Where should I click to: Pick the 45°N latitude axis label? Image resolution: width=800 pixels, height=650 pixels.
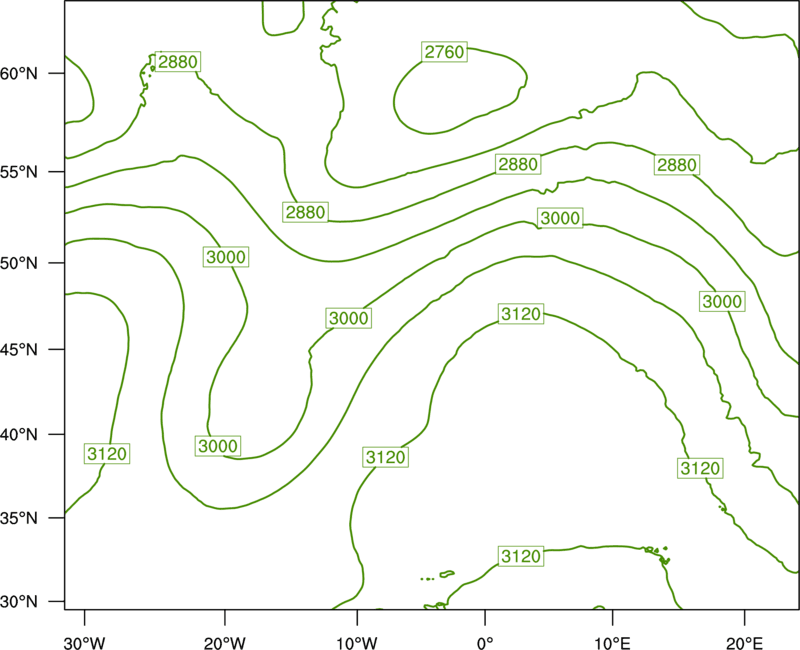click(x=19, y=349)
